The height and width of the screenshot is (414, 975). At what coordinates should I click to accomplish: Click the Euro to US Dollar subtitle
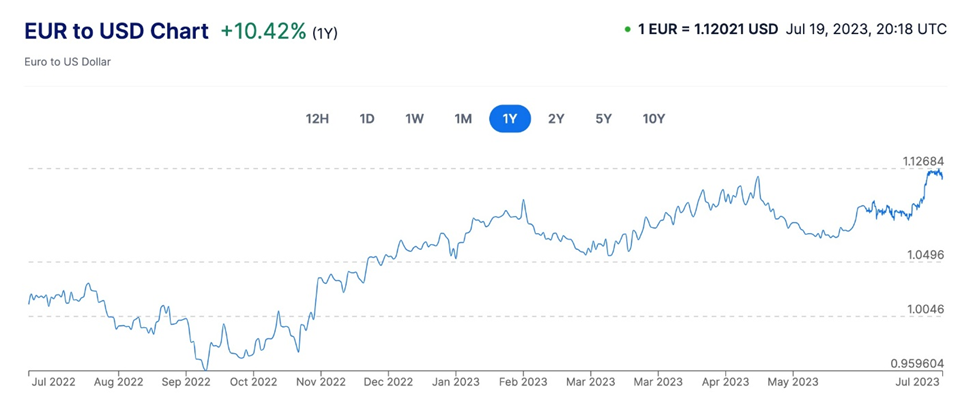[67, 62]
